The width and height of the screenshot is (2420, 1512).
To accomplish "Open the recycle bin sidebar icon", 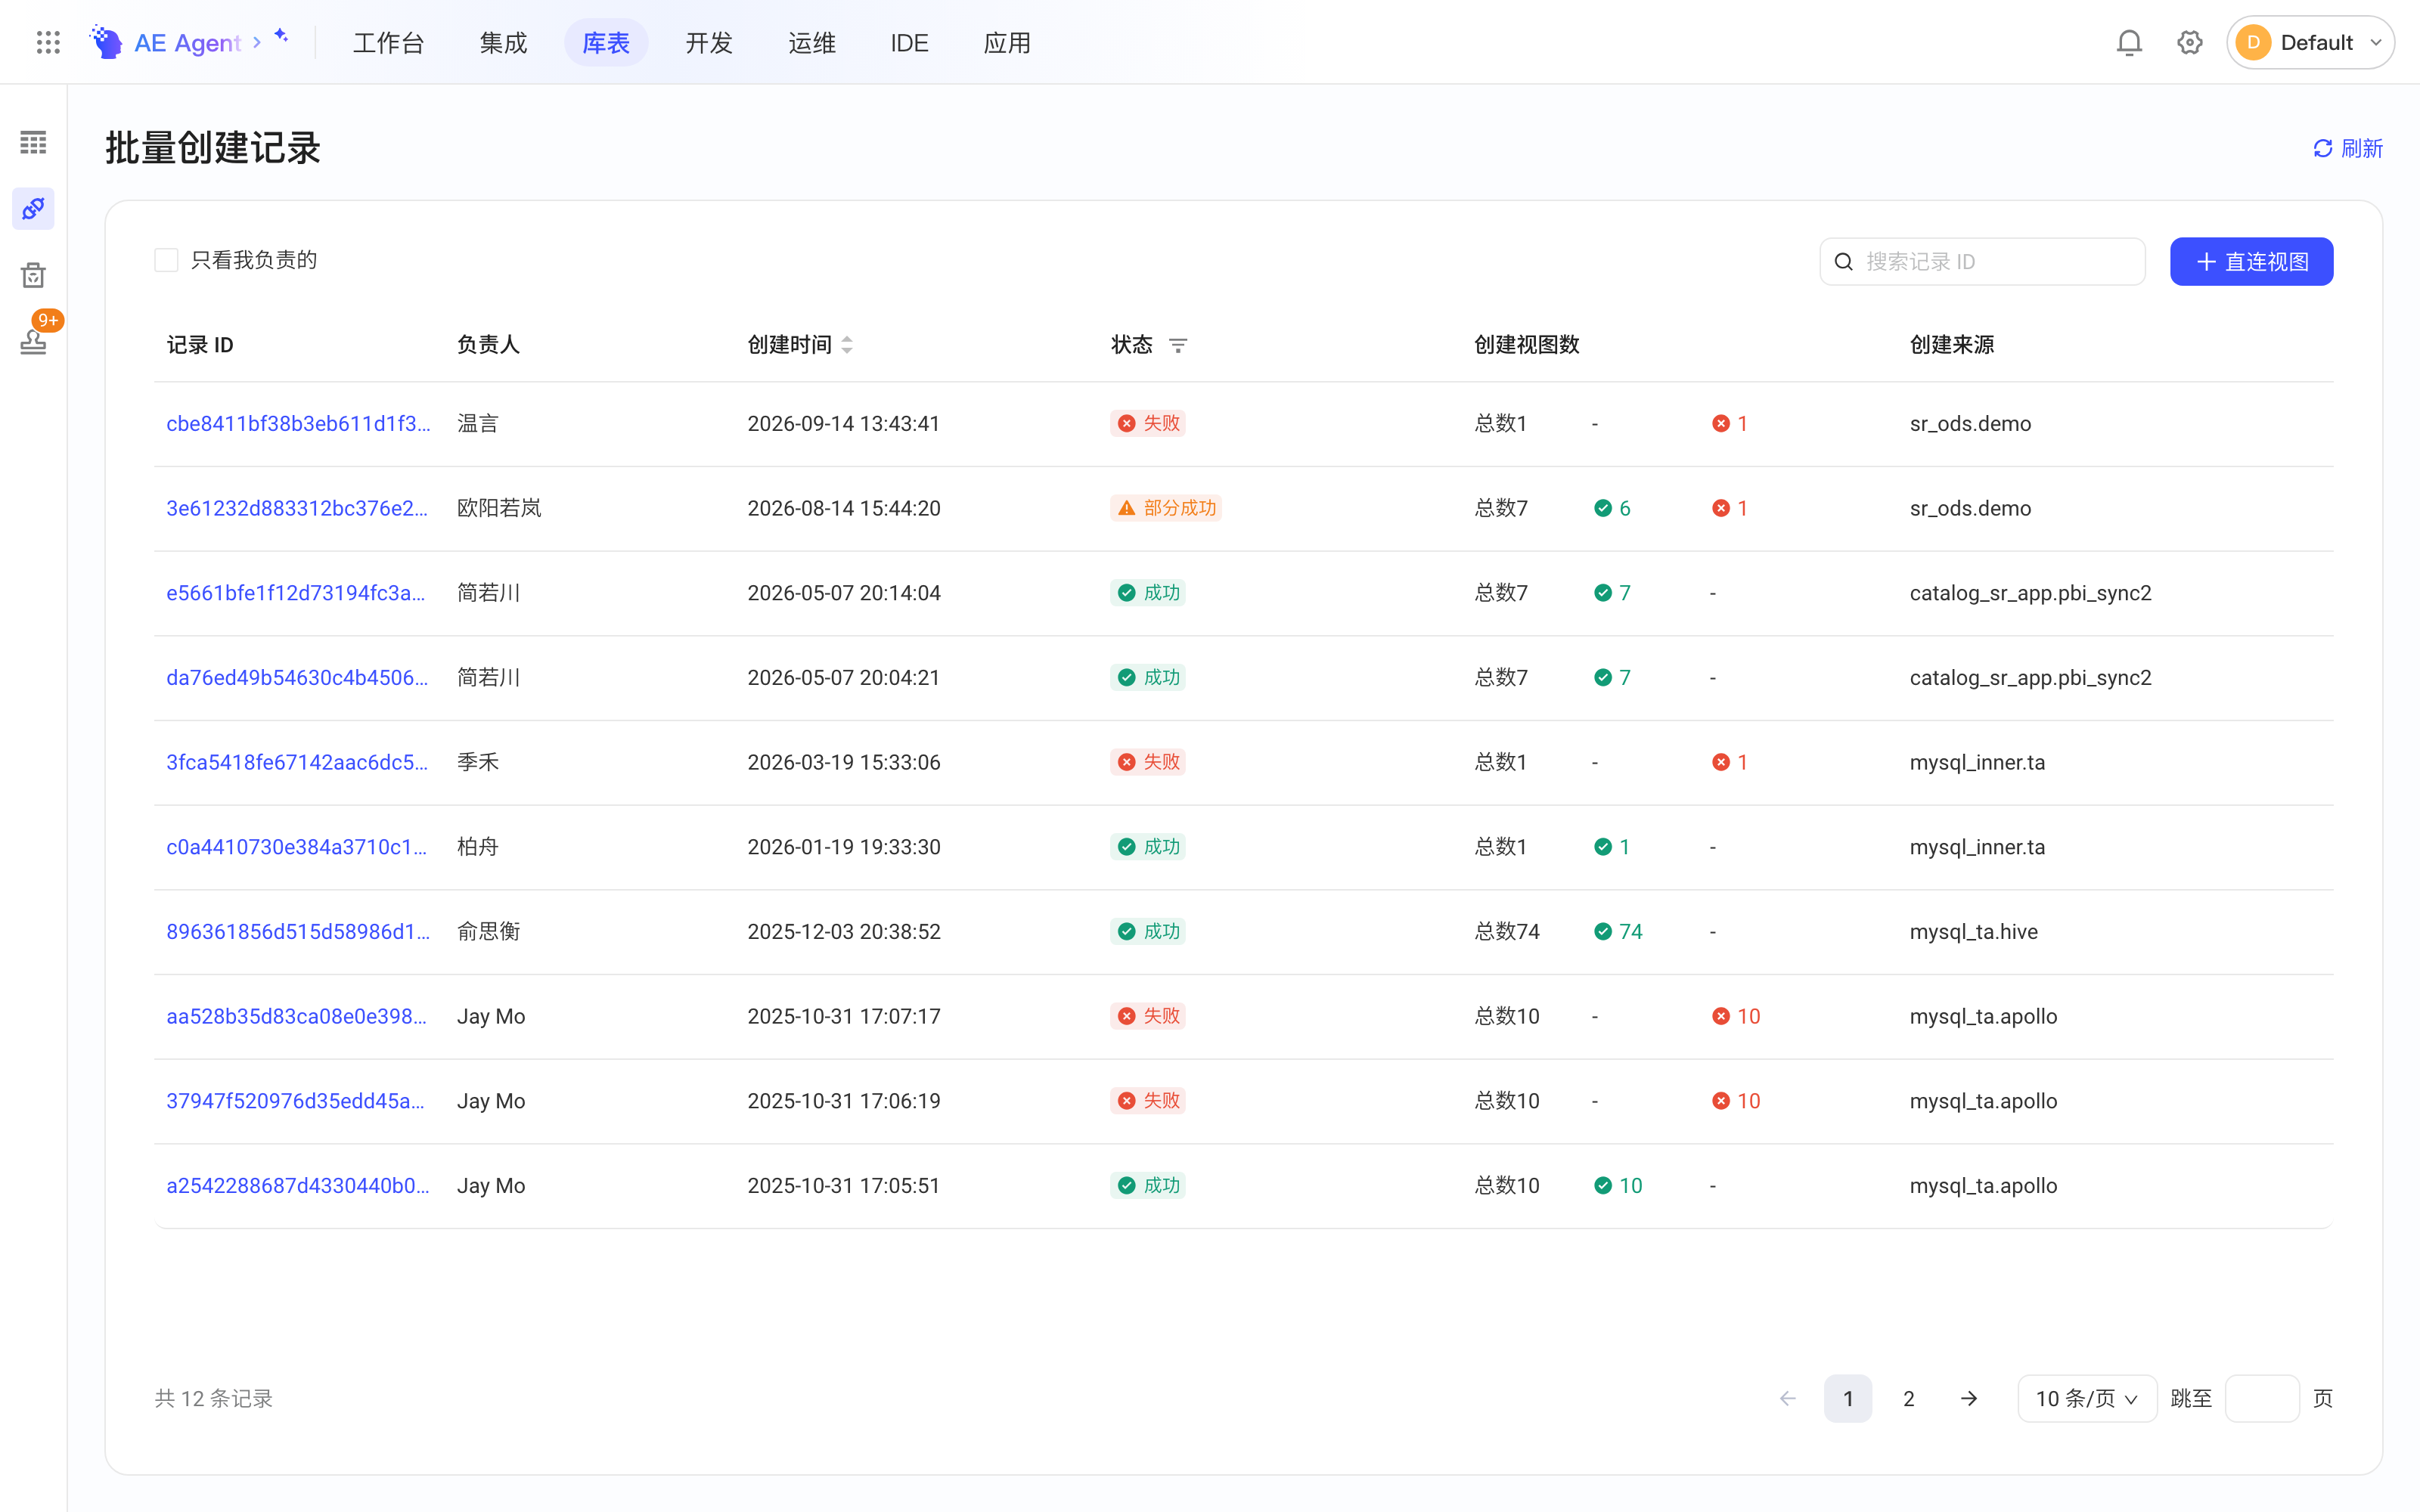I will 33,275.
